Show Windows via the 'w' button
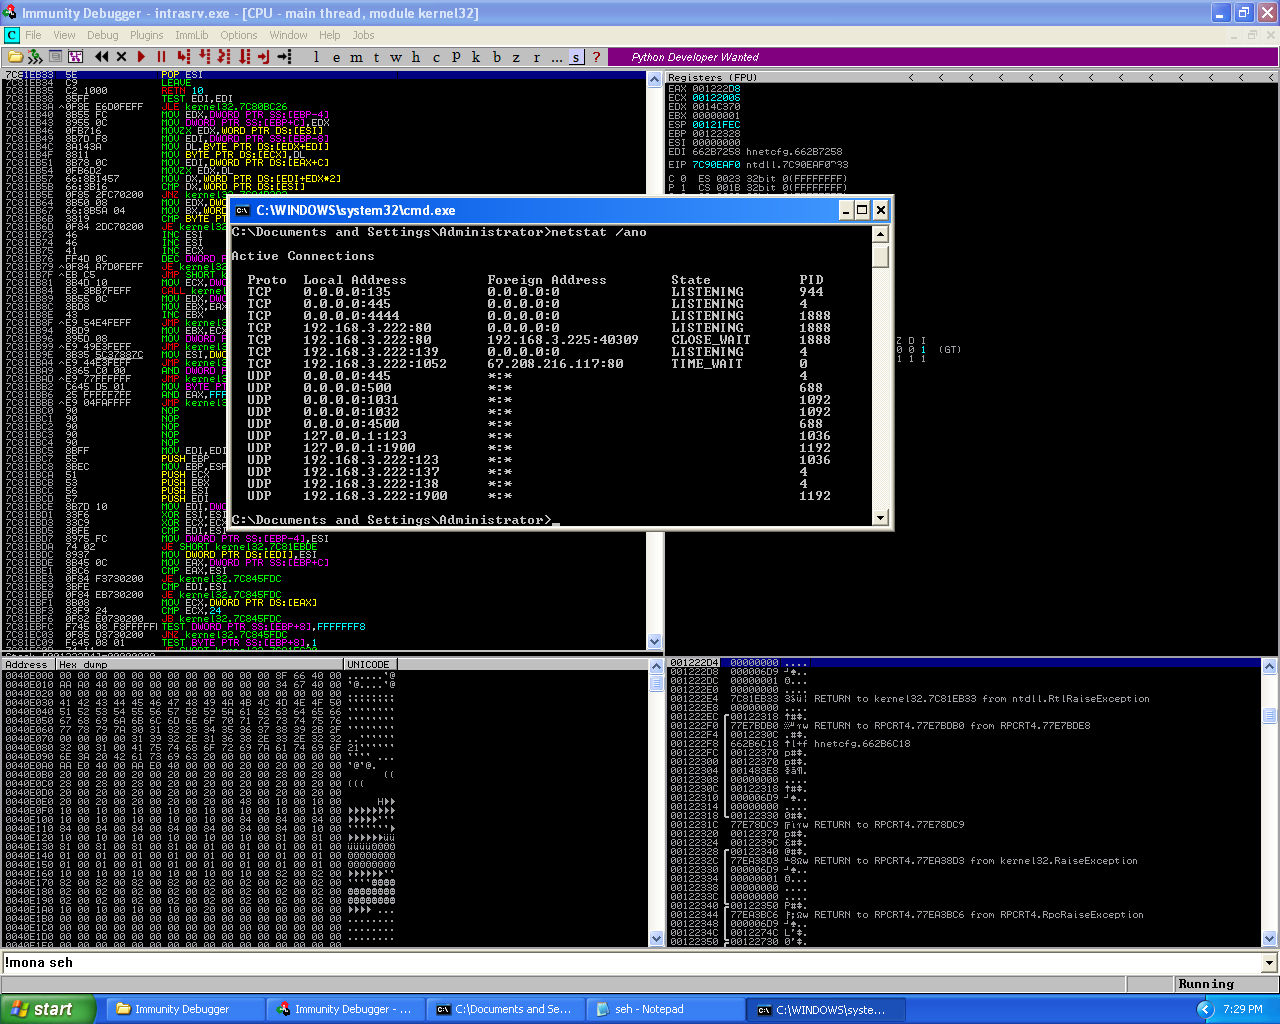The width and height of the screenshot is (1280, 1024). 396,57
